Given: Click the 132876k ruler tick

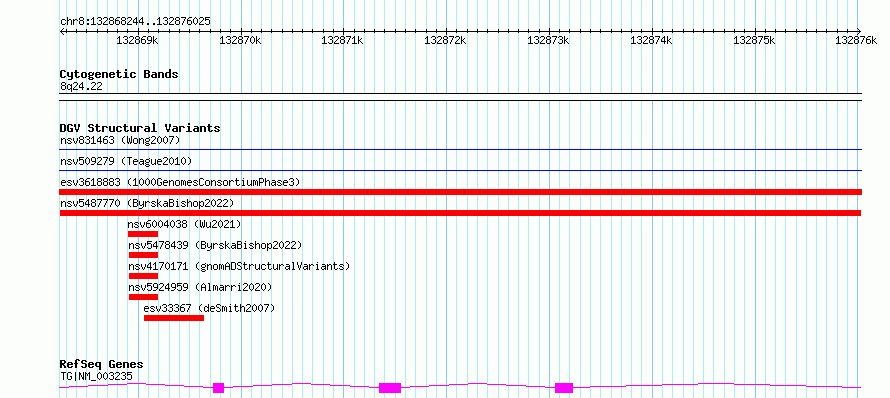Looking at the screenshot, I should click(x=856, y=40).
